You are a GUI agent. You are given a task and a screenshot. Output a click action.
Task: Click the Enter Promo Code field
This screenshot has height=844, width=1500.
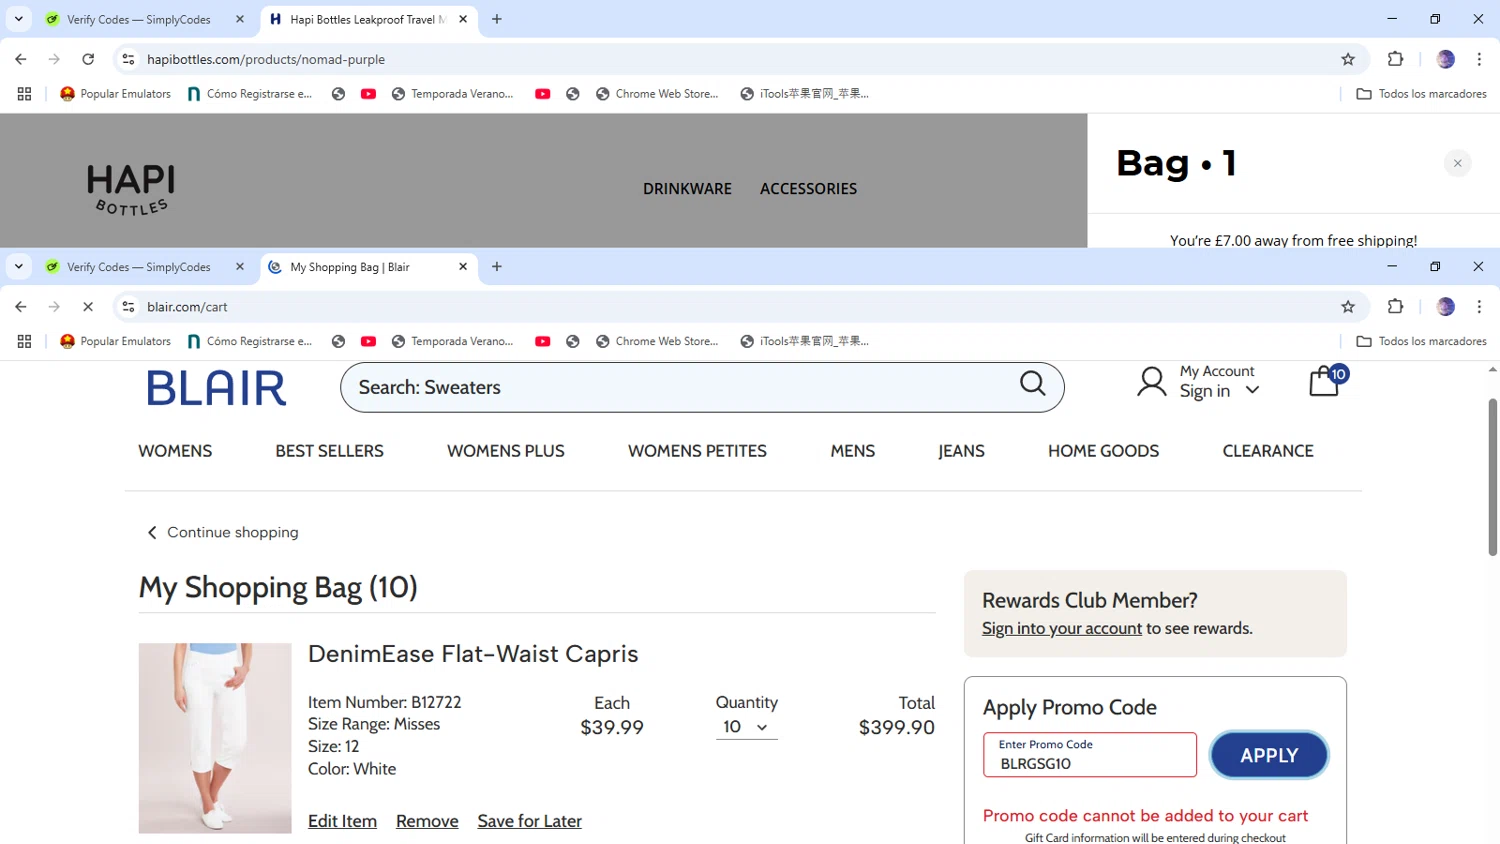[x=1090, y=755]
